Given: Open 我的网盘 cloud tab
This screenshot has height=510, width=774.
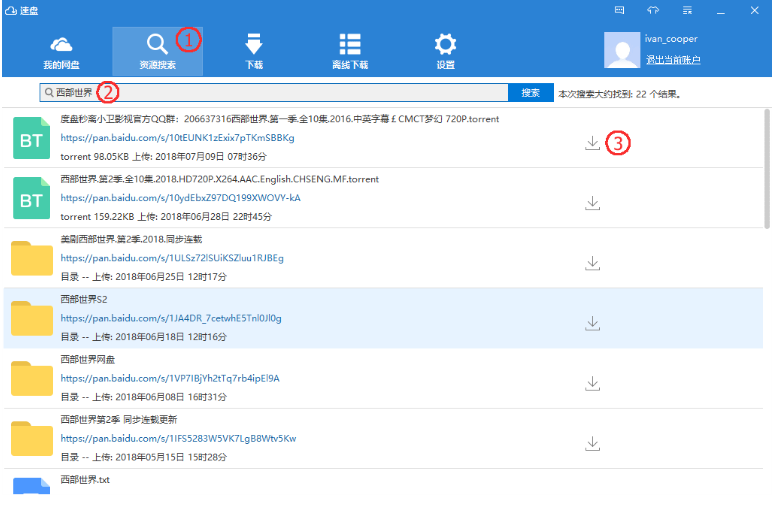Looking at the screenshot, I should click(x=61, y=51).
